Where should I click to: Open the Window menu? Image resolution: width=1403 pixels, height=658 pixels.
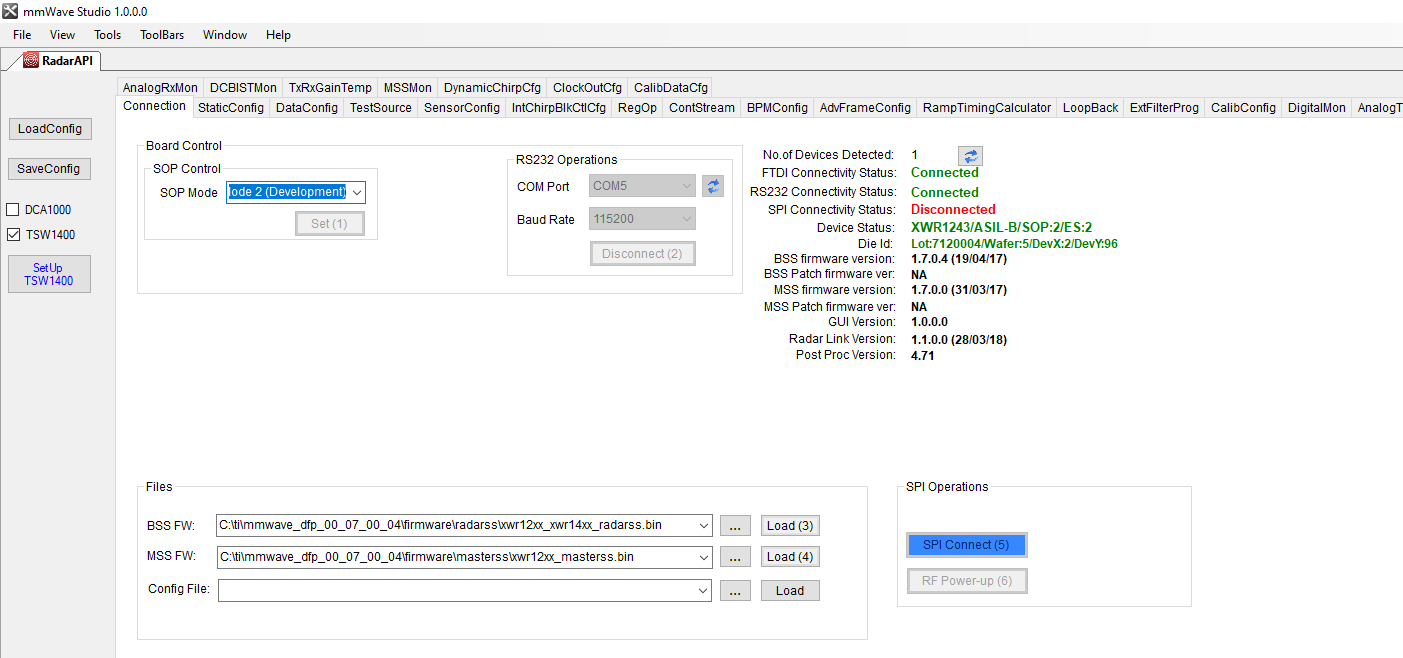click(x=225, y=35)
